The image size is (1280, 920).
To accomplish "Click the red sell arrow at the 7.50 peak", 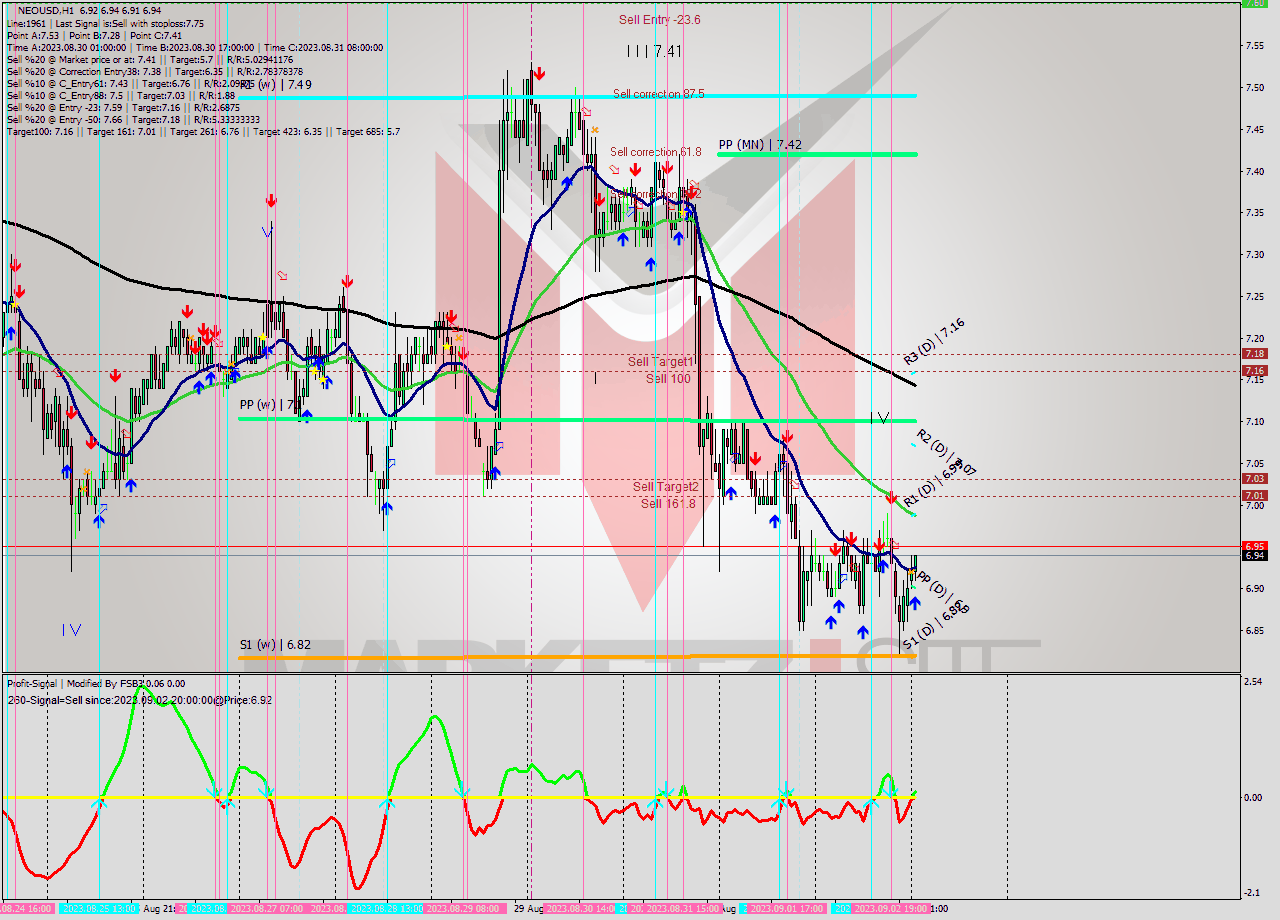I will coord(539,73).
